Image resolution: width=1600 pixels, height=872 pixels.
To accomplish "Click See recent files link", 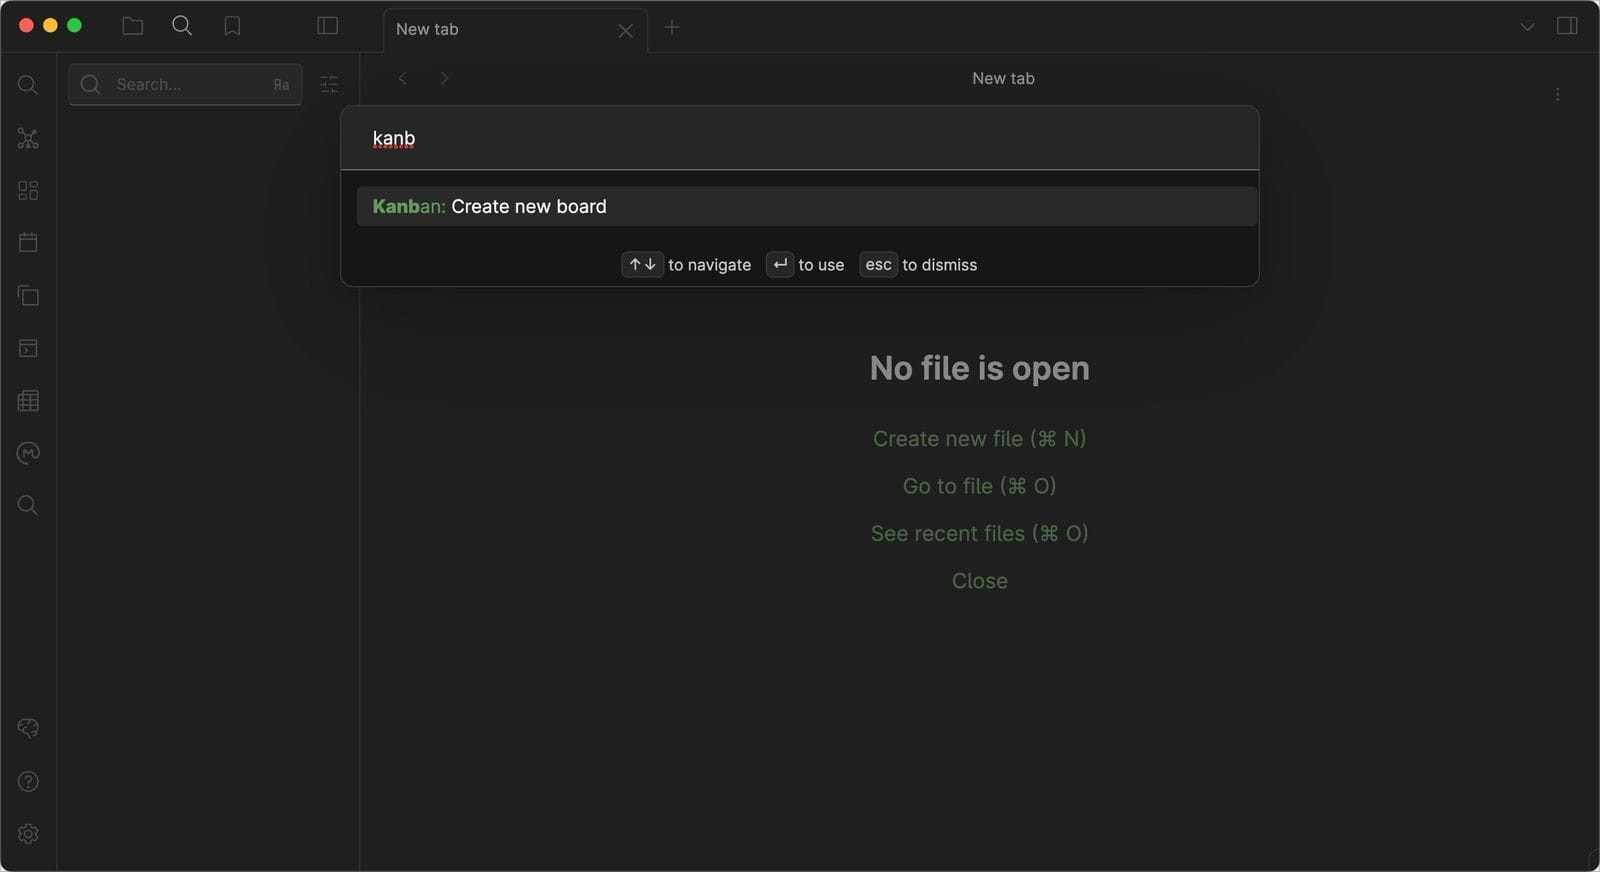I will point(979,533).
